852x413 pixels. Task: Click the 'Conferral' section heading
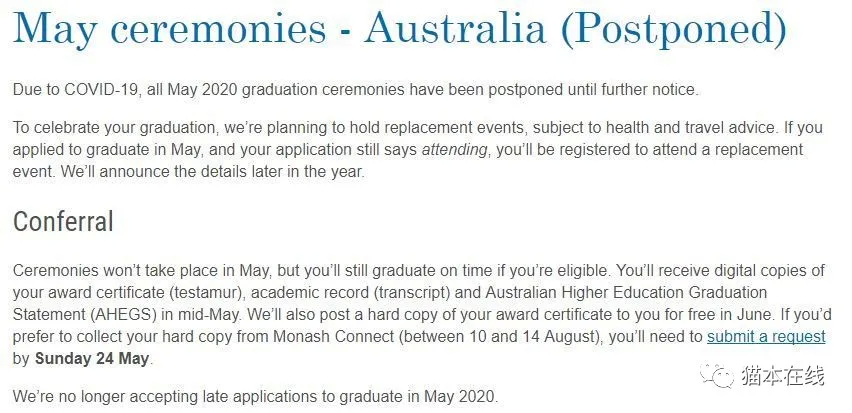click(x=64, y=222)
